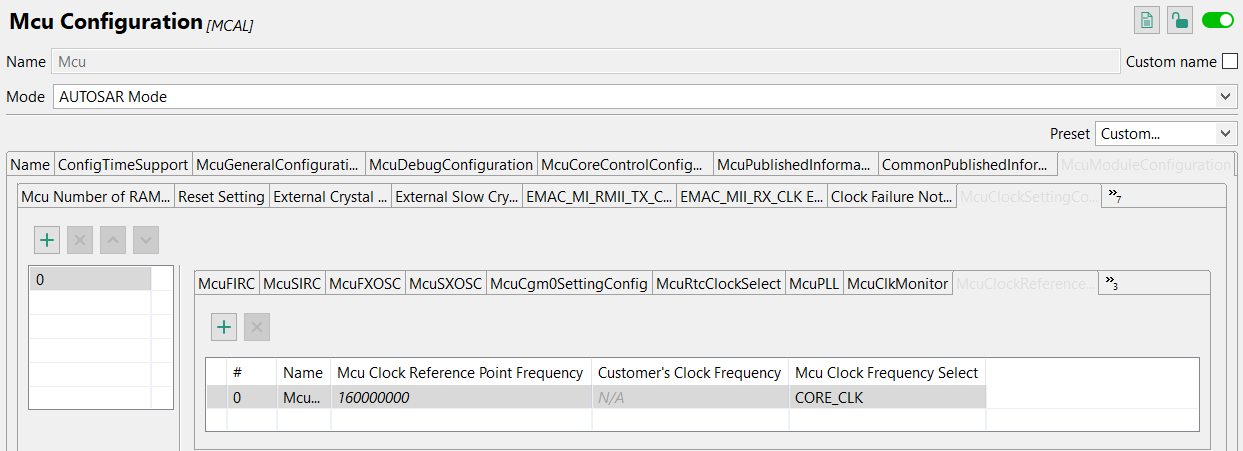Click the Mcu... name cell in row 0
The image size is (1243, 451).
[x=303, y=398]
